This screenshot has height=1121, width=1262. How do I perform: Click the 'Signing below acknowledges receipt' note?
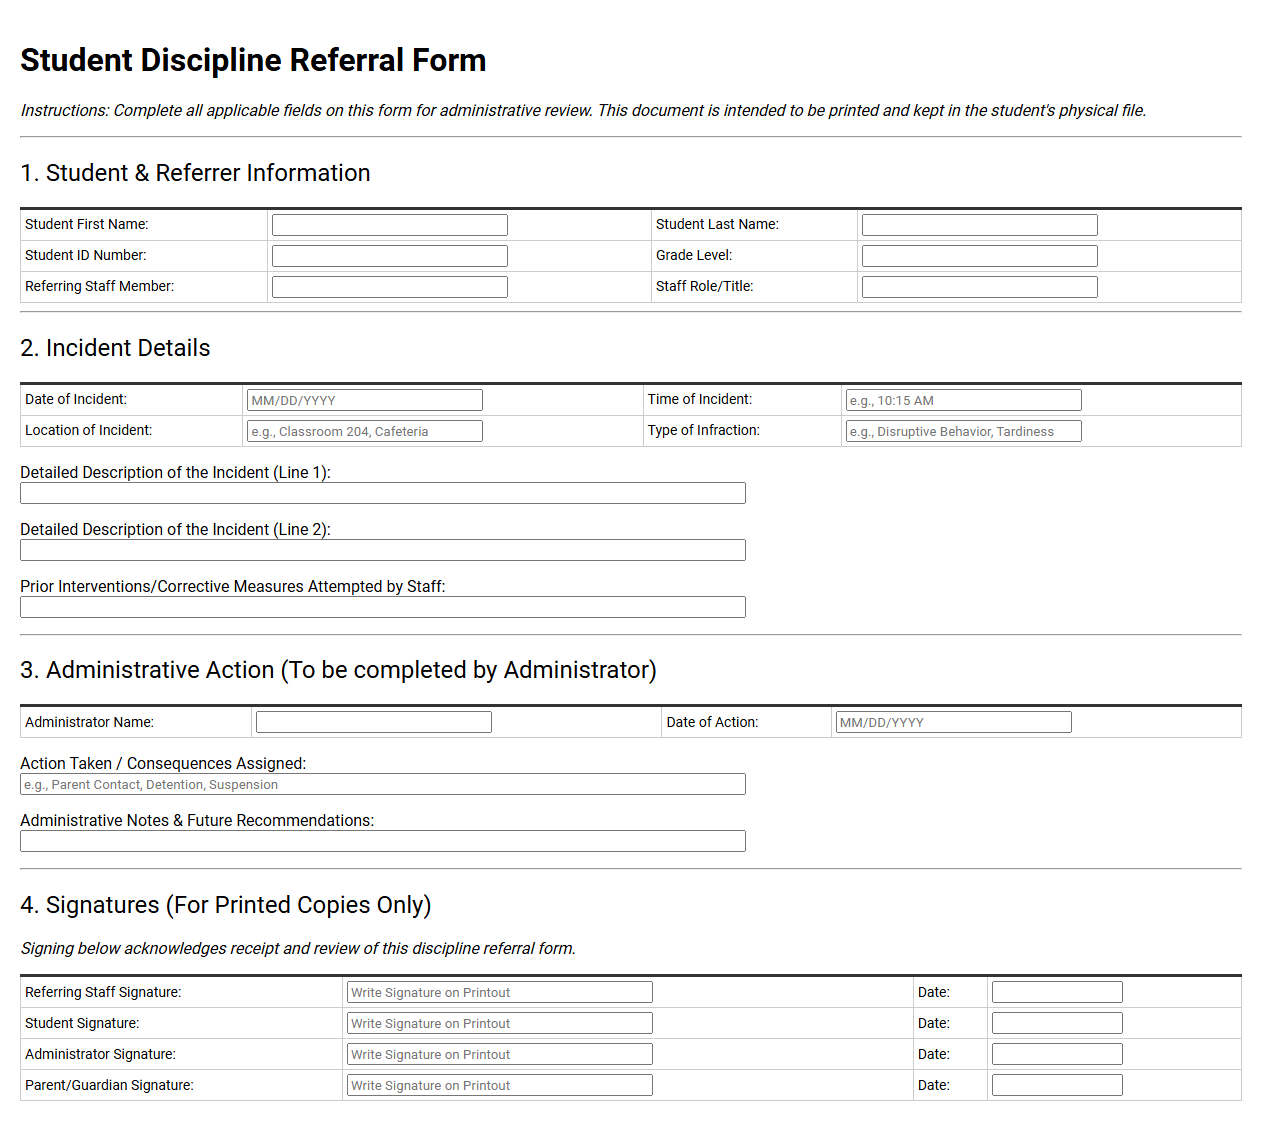point(298,948)
